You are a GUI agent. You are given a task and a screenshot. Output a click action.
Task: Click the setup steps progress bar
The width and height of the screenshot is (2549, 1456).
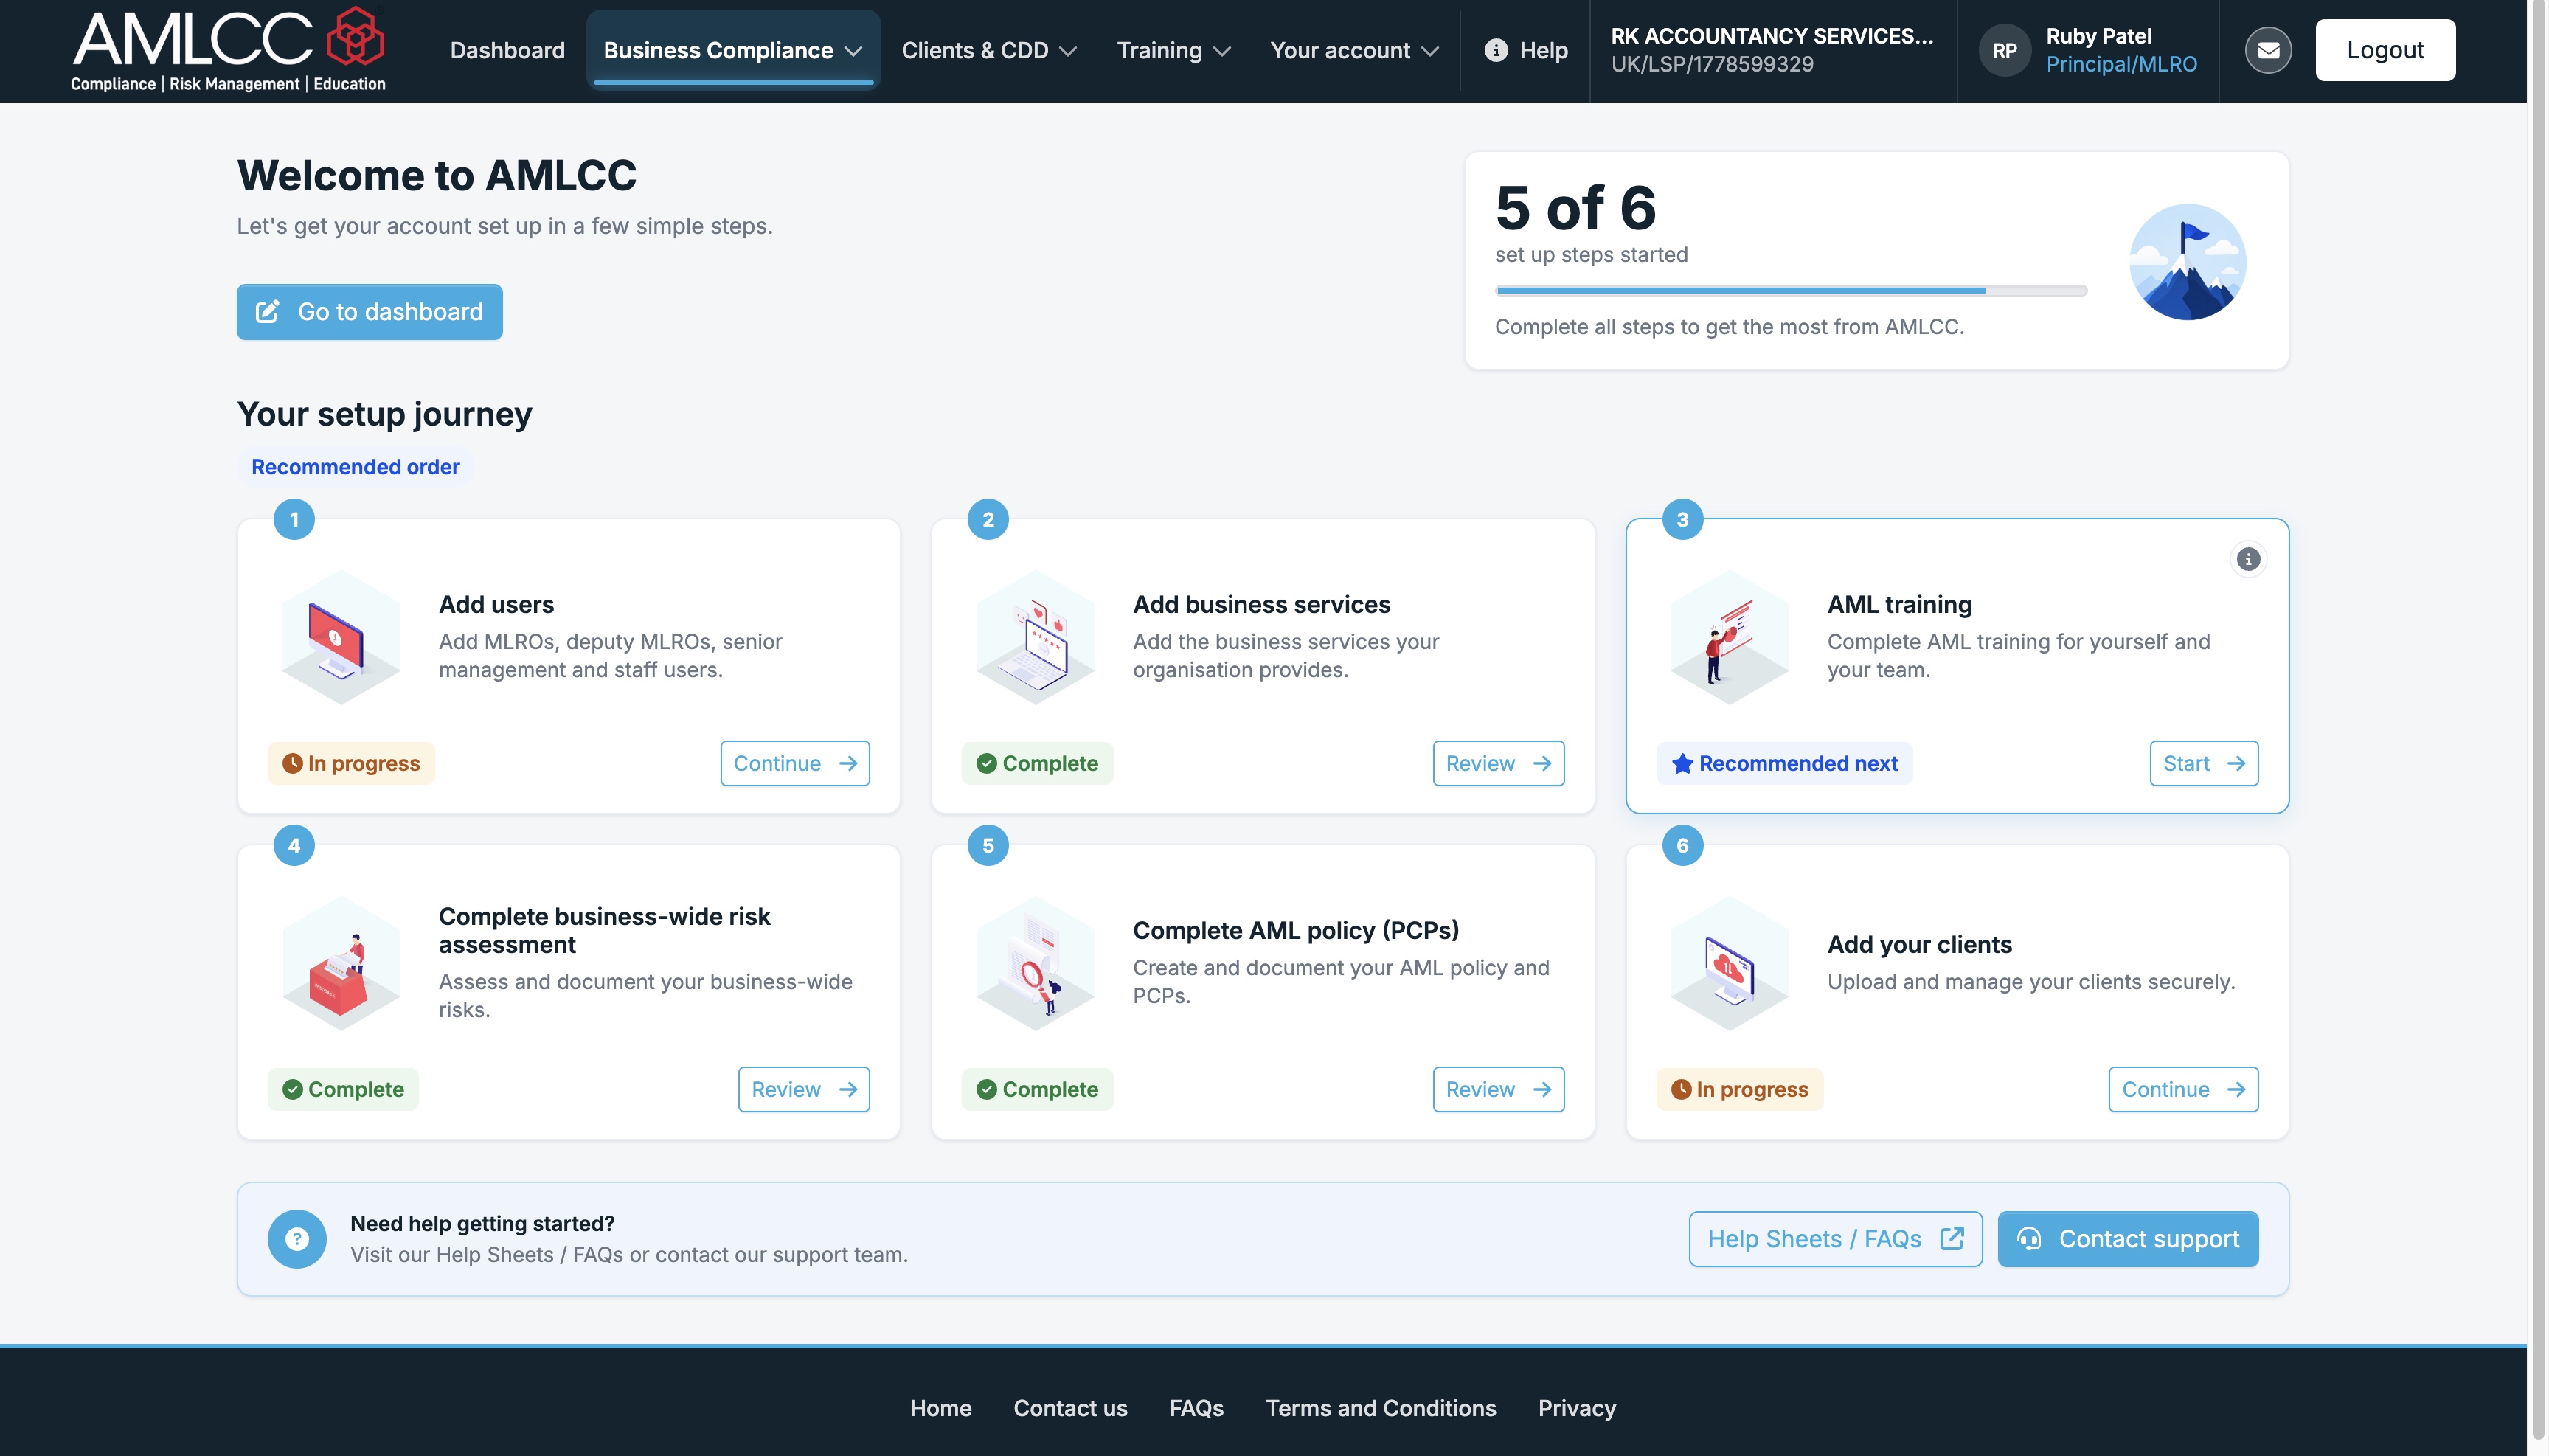(x=1791, y=291)
